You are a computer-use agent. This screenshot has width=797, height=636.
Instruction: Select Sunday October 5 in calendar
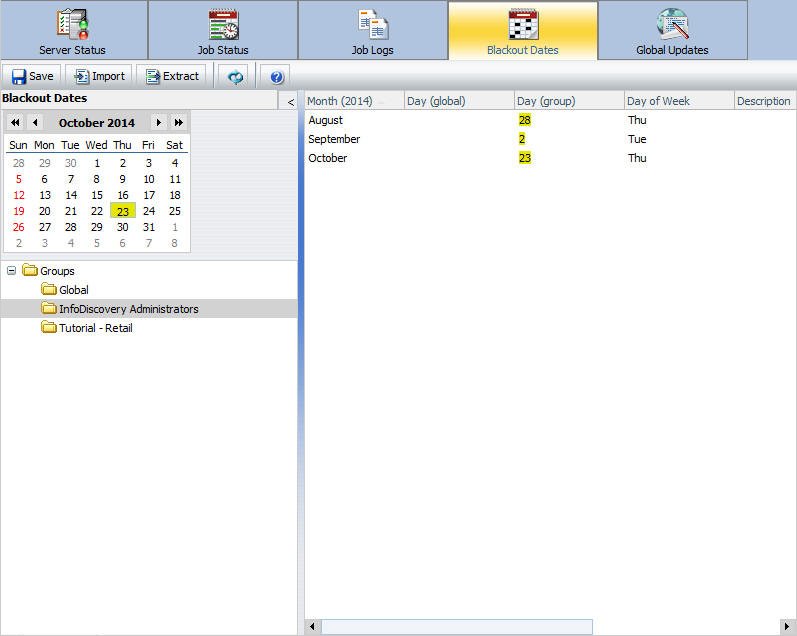click(x=19, y=179)
